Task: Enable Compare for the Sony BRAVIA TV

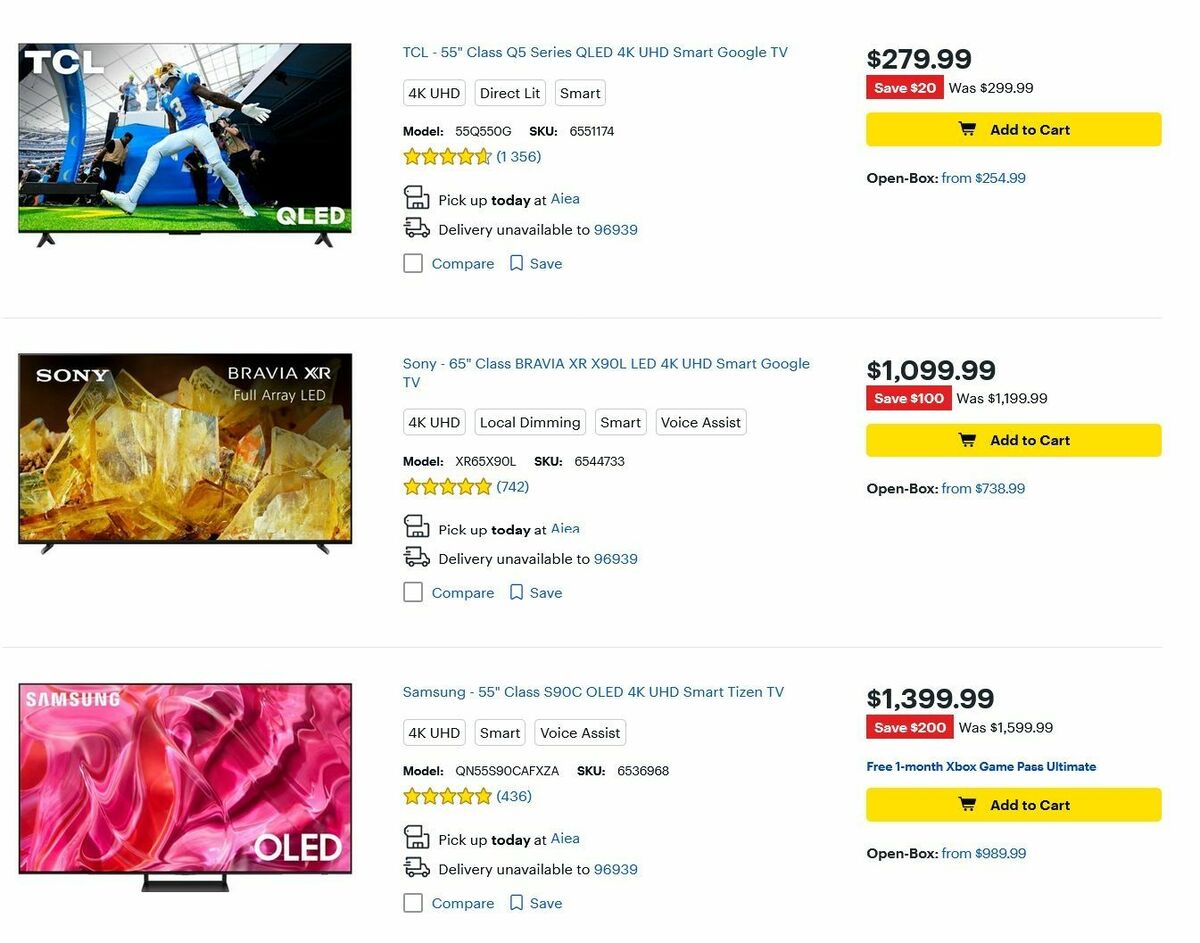Action: point(413,592)
